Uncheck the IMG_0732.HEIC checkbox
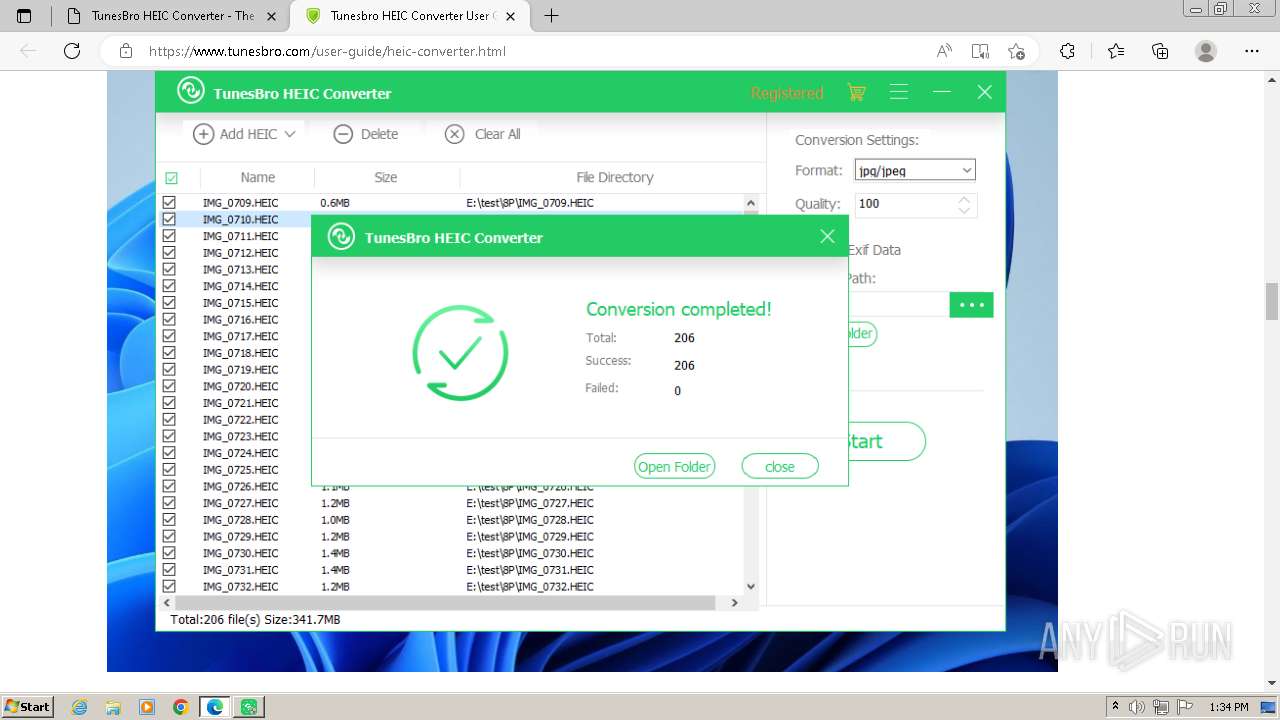Screen dimensions: 1280x720 click(x=169, y=587)
